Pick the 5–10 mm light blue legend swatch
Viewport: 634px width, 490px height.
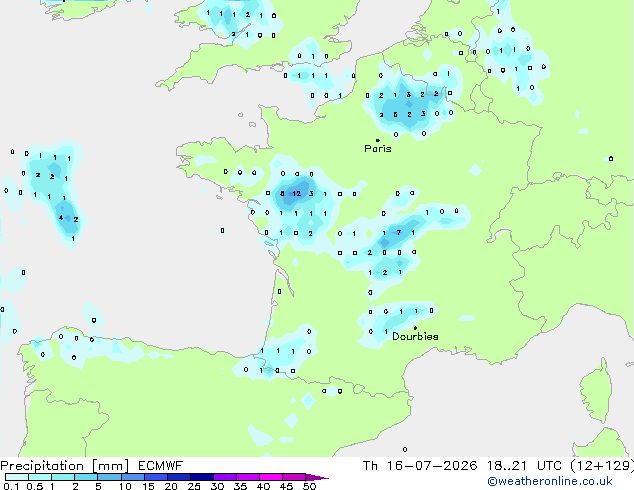click(109, 477)
